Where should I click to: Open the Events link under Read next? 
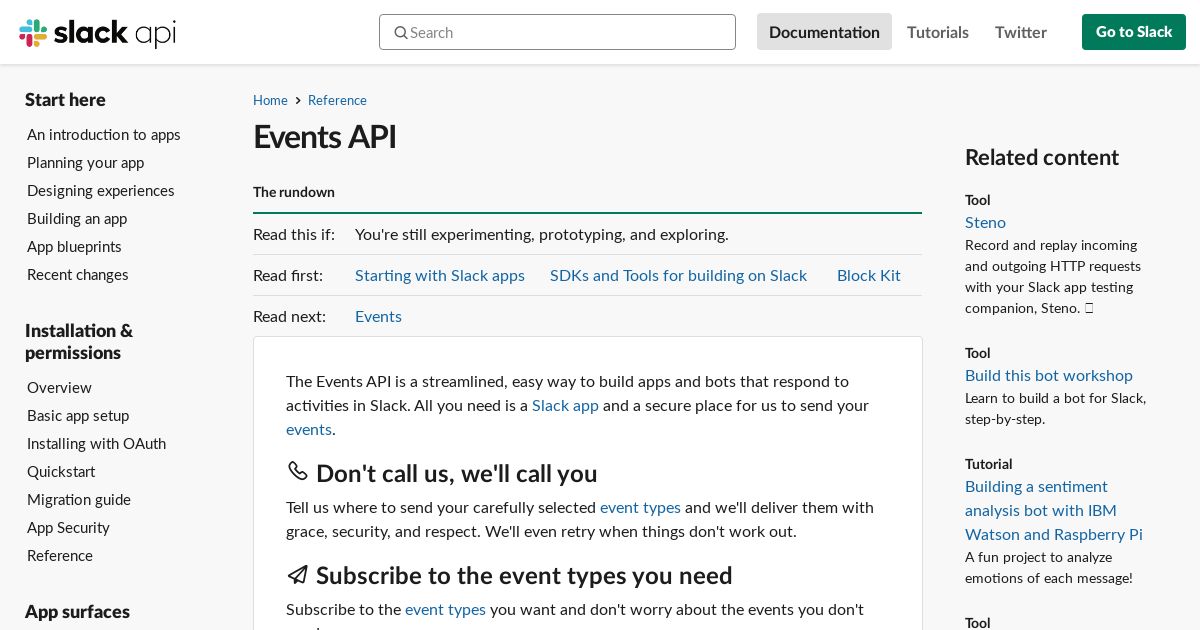tap(378, 316)
